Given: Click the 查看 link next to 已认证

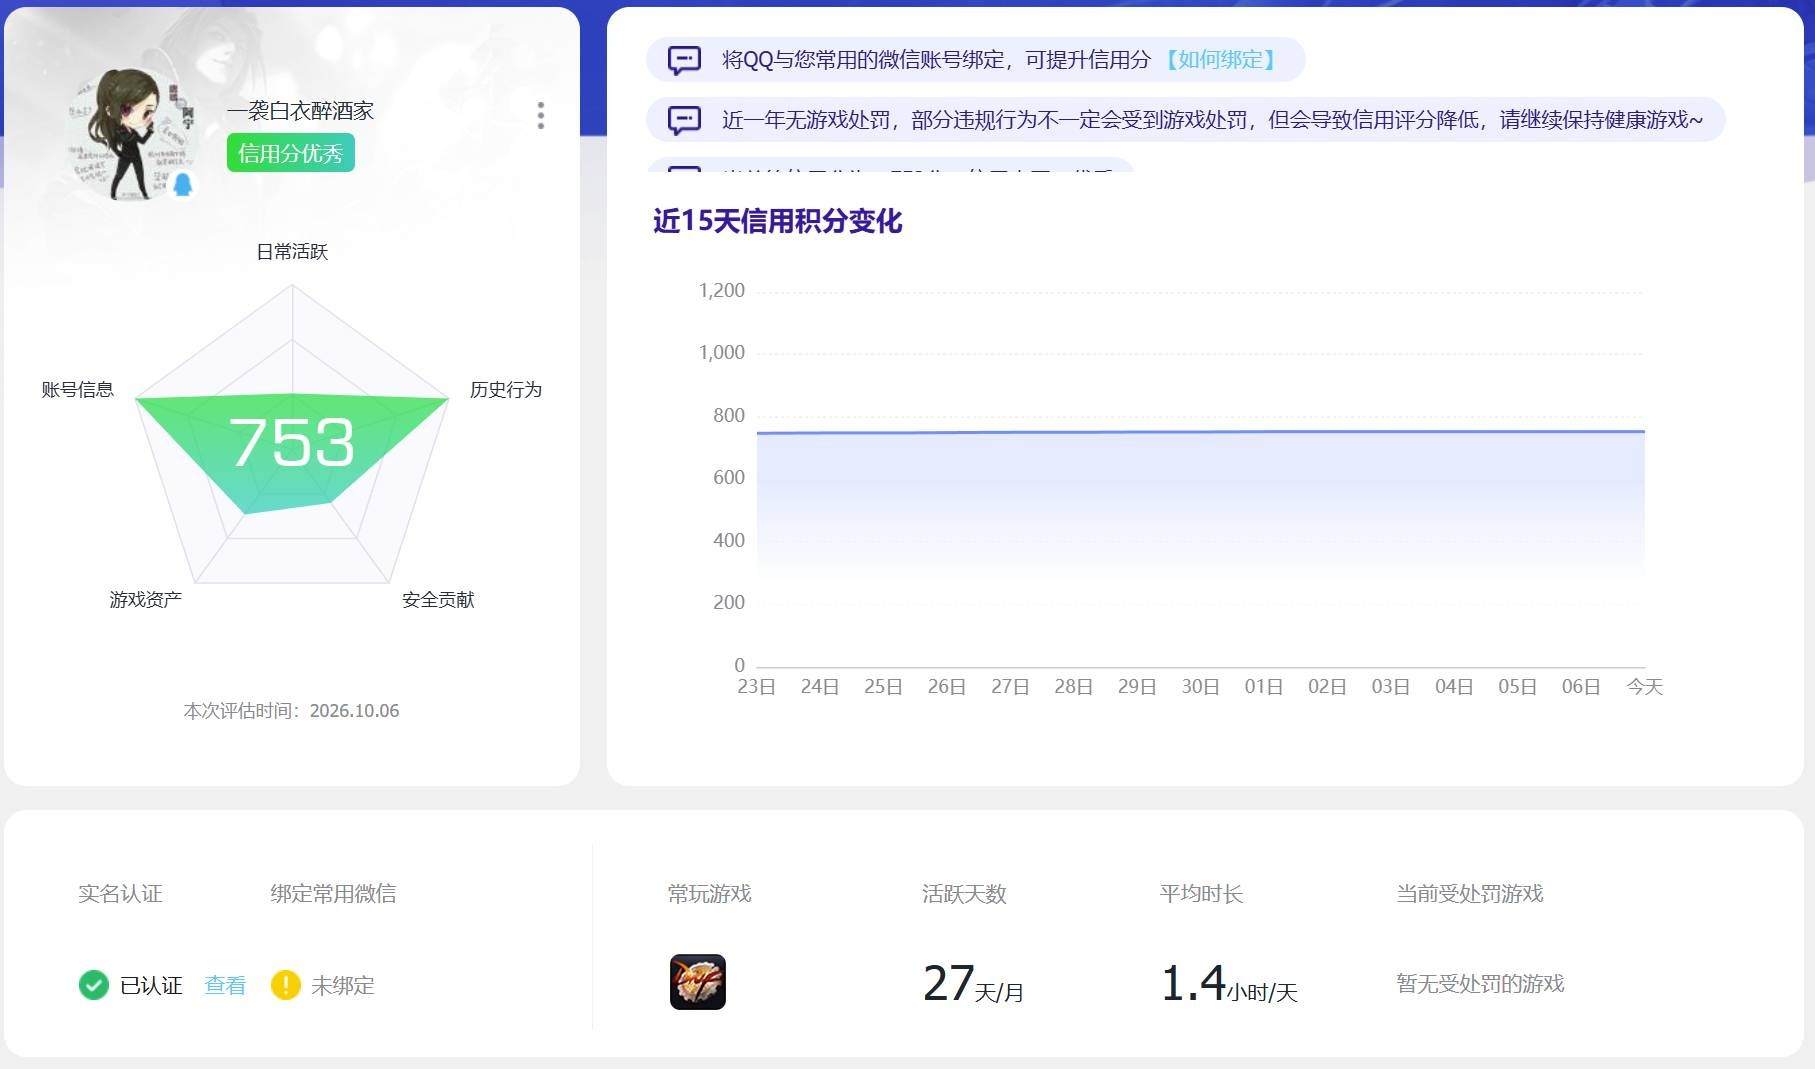Looking at the screenshot, I should pos(225,985).
